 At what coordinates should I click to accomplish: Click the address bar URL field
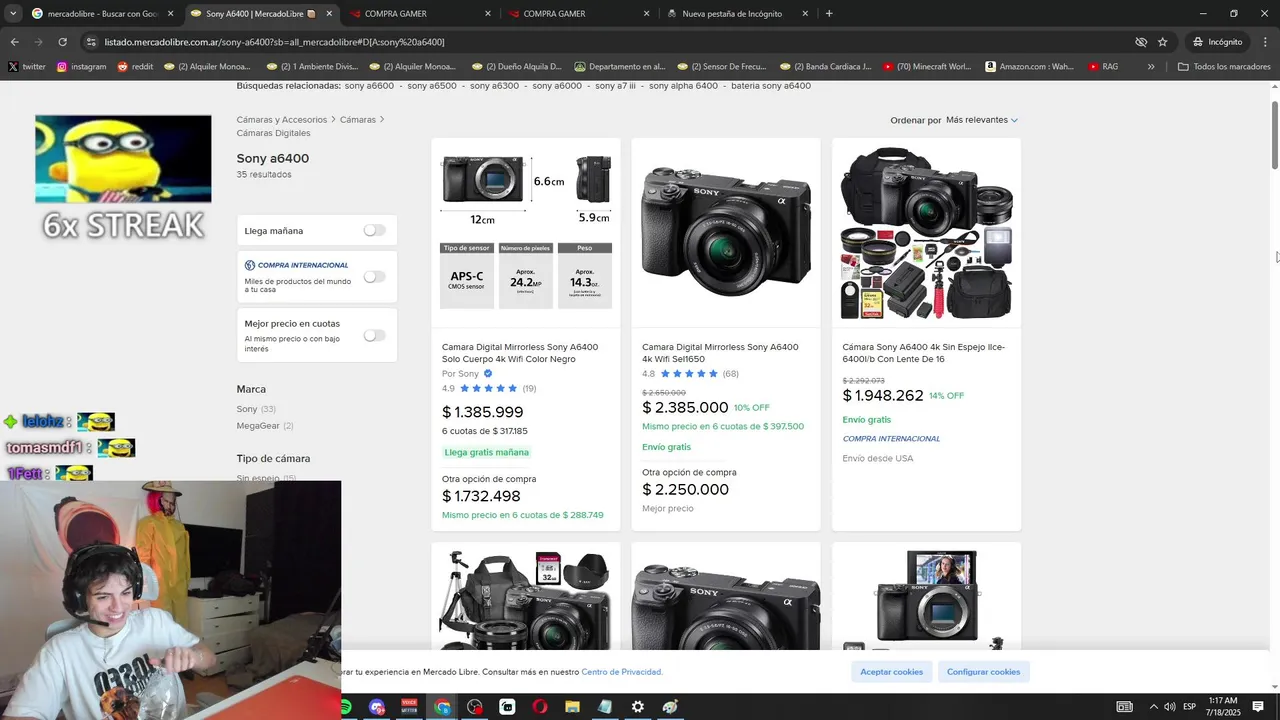(x=610, y=42)
